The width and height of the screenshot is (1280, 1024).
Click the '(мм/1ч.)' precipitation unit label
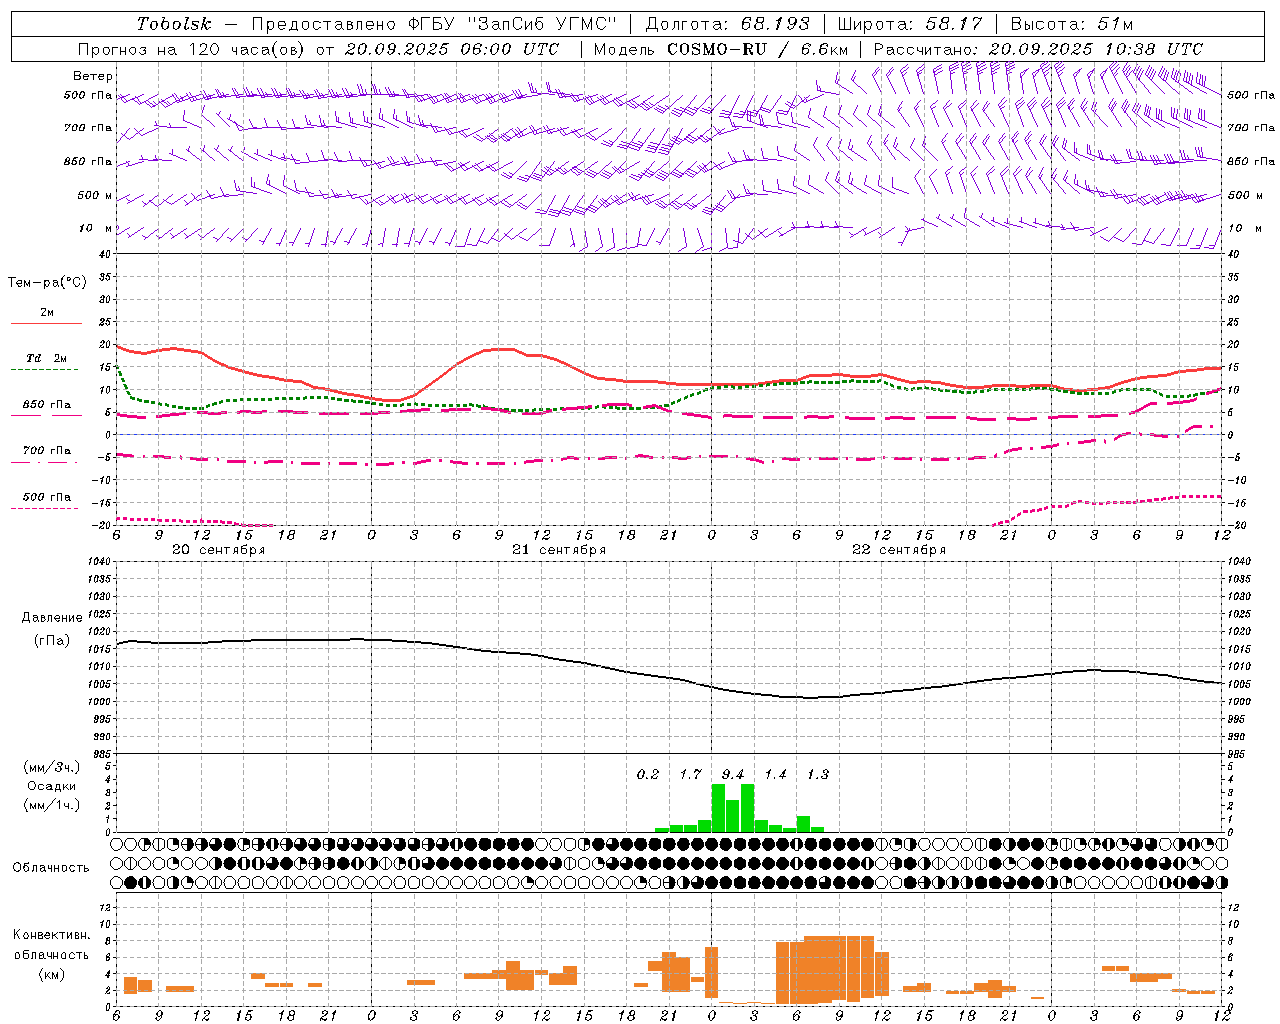[x=51, y=805]
